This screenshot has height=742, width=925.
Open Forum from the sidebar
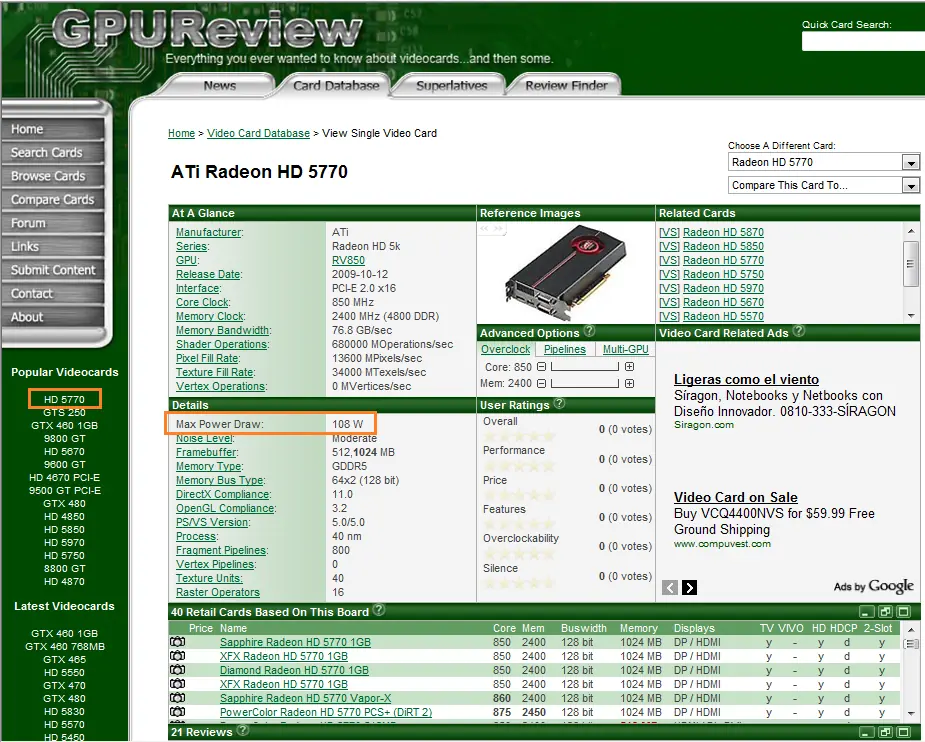coord(53,224)
